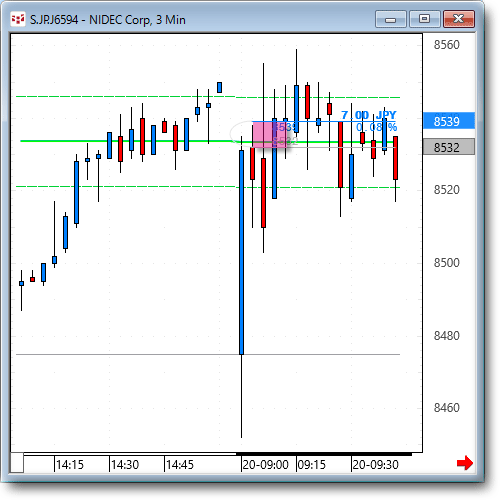
Task: Click the small white box at bottom left
Action: pos(17,463)
